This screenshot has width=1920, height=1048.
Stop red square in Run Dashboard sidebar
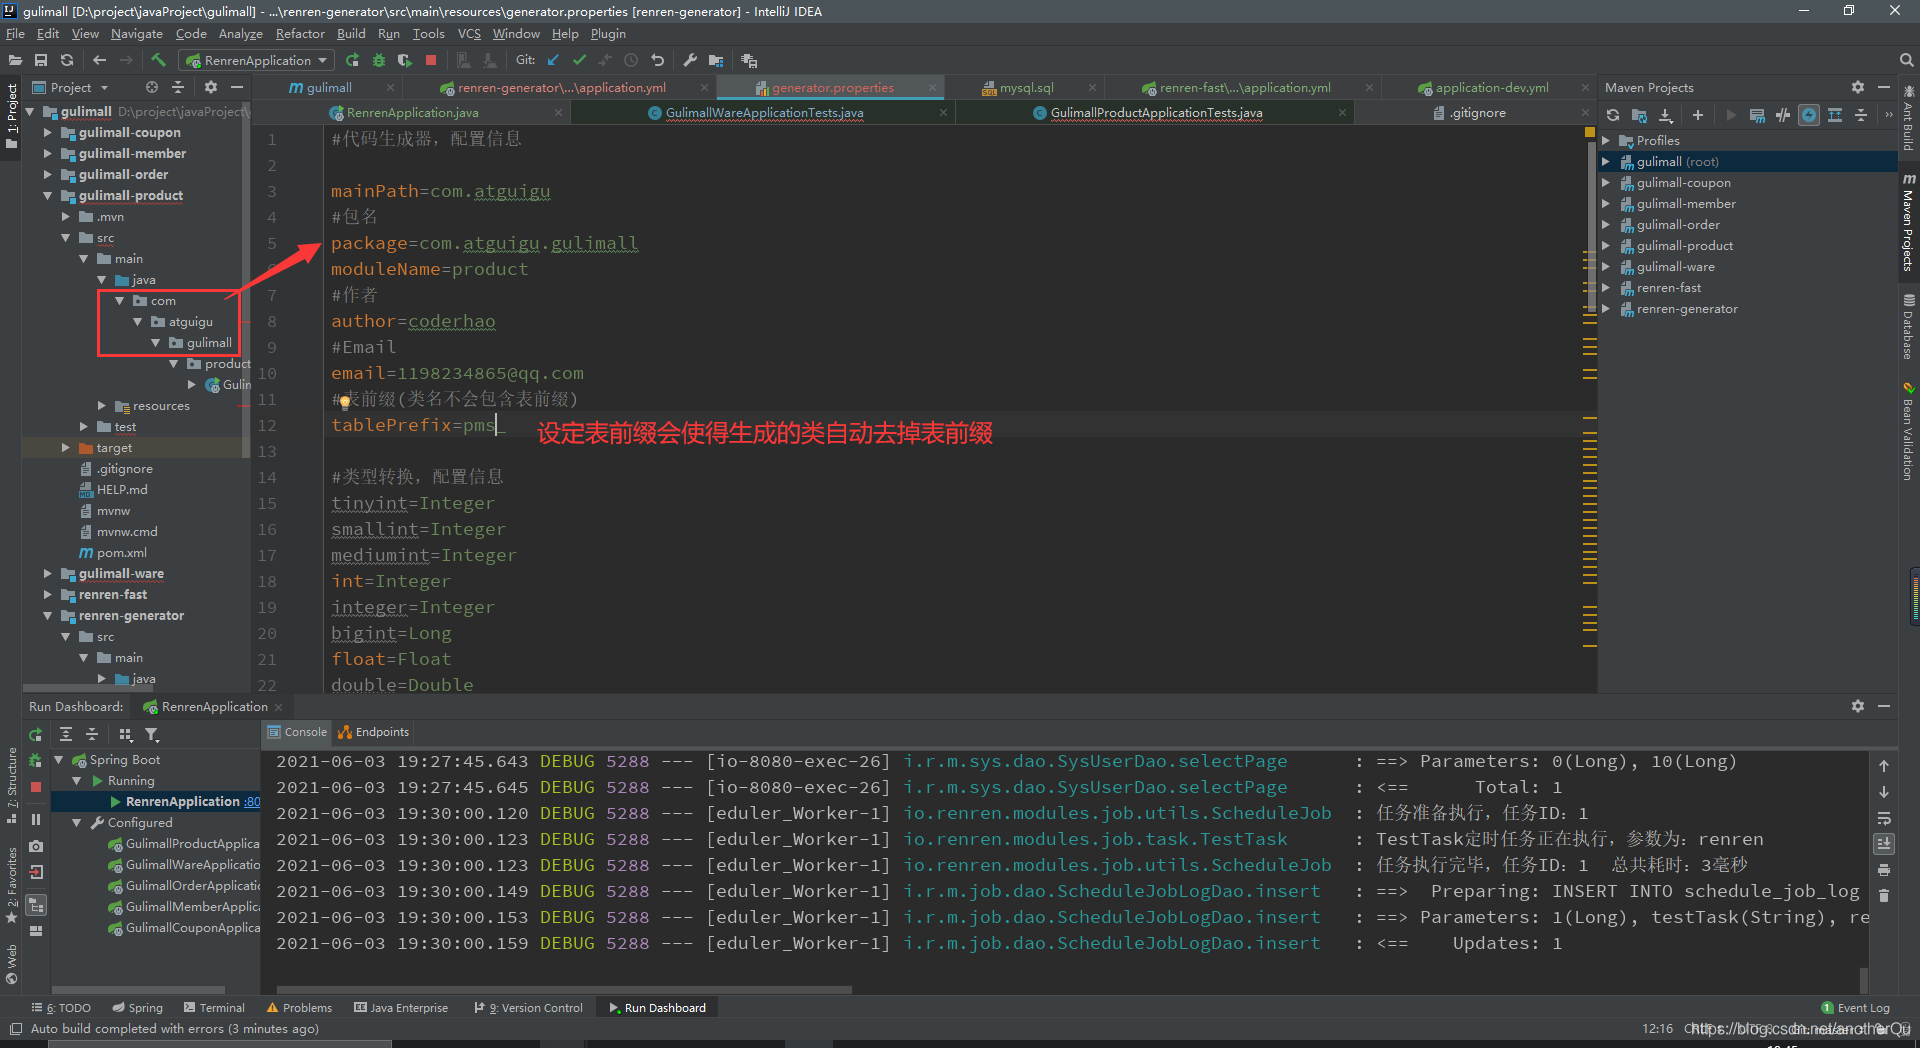click(x=36, y=787)
